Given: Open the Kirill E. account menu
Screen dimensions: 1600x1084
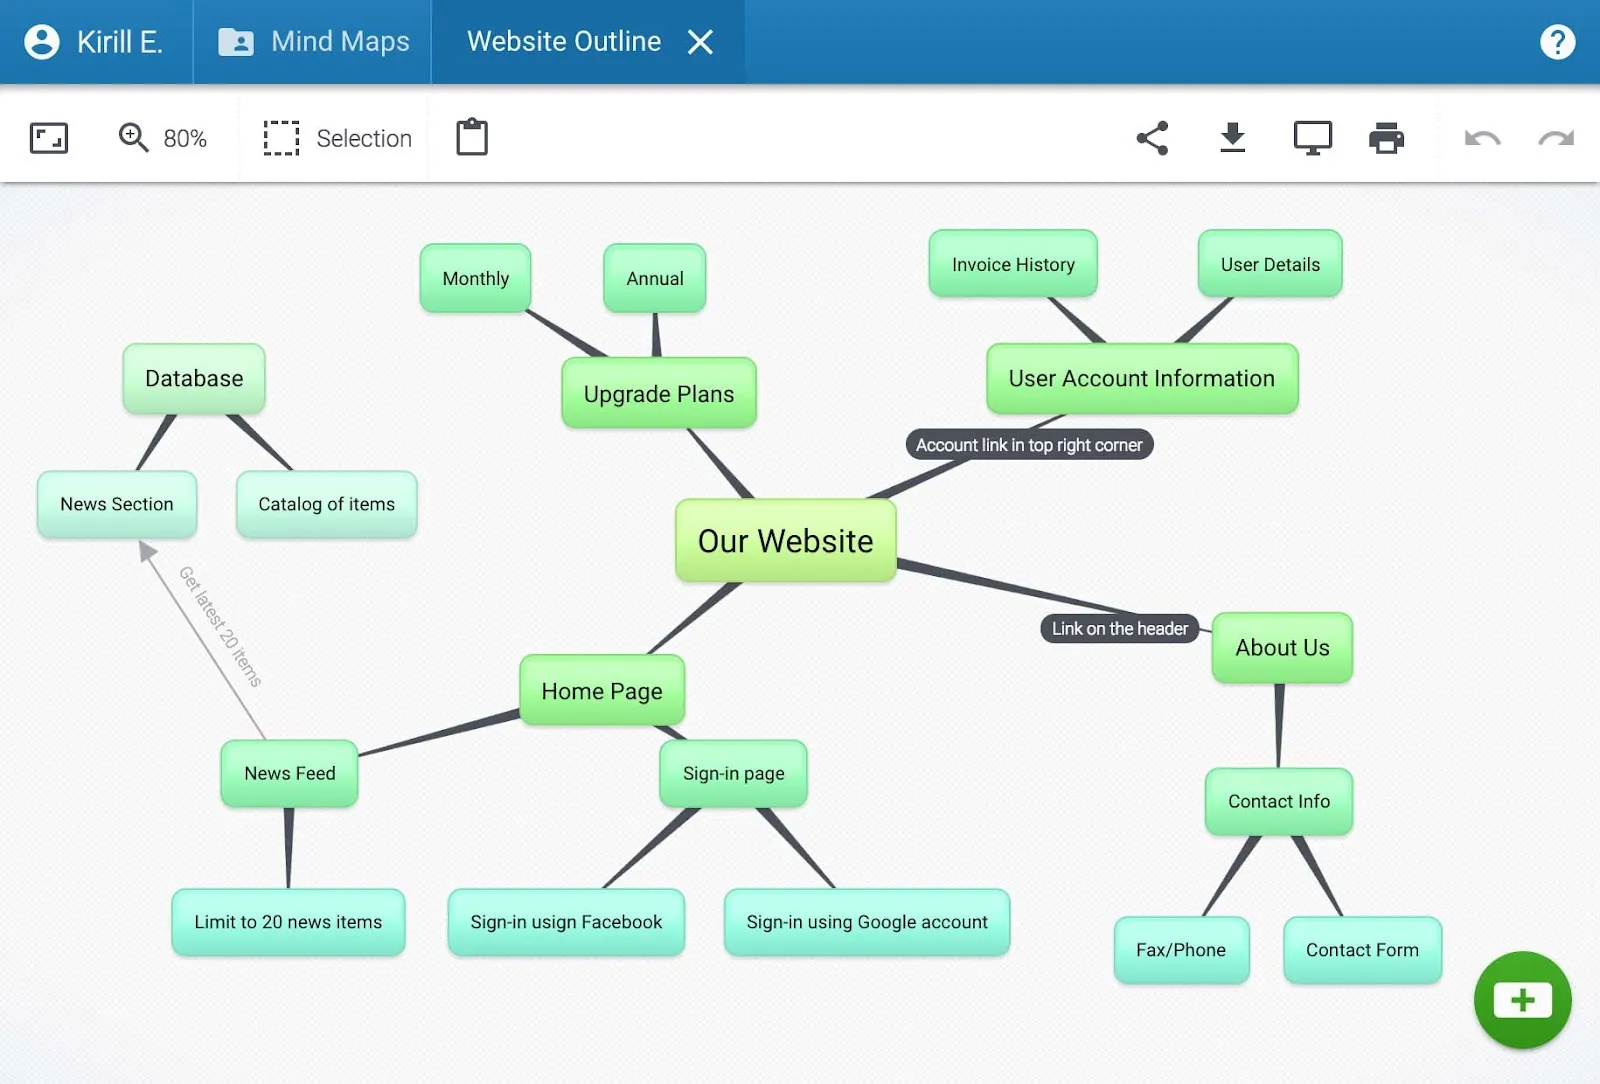Looking at the screenshot, I should coord(95,42).
